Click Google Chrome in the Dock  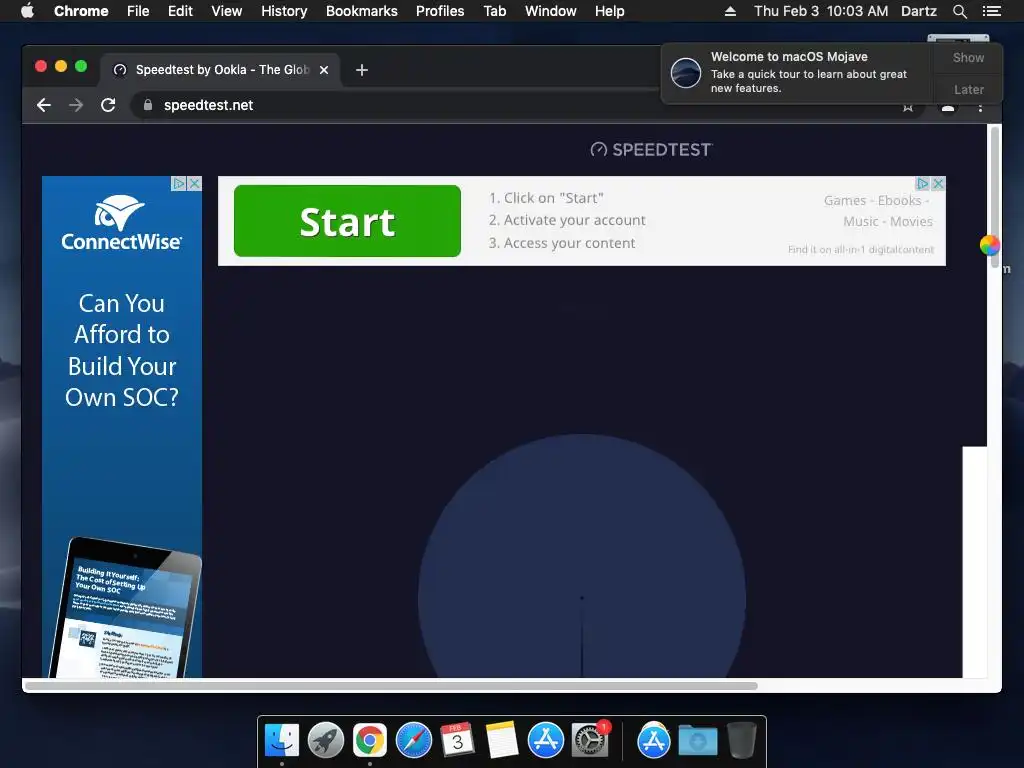pos(370,741)
